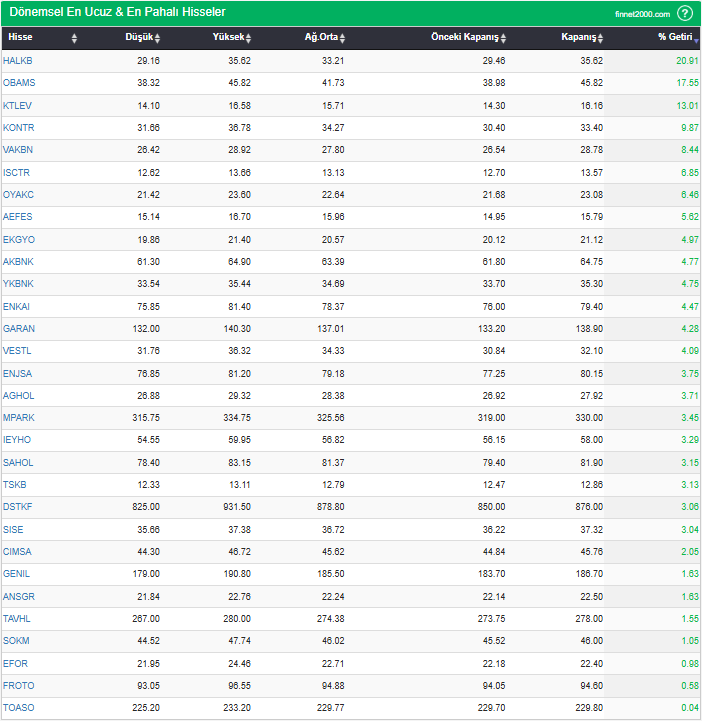This screenshot has height=721, width=702.
Task: Click sort arrows beside Ağ.Orta
Action: point(342,38)
